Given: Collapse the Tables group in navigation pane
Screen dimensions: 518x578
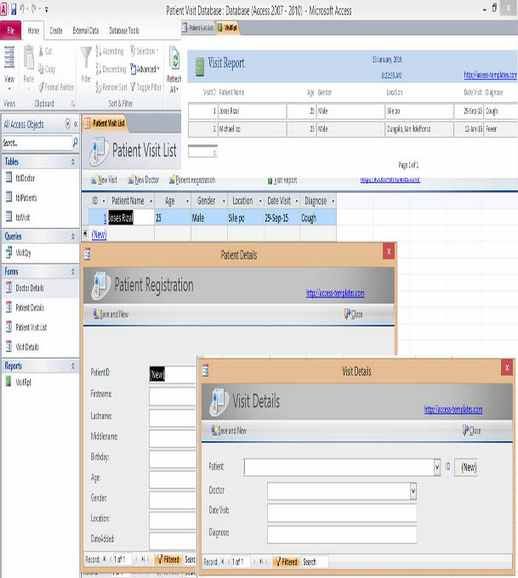Looking at the screenshot, I should [73, 161].
